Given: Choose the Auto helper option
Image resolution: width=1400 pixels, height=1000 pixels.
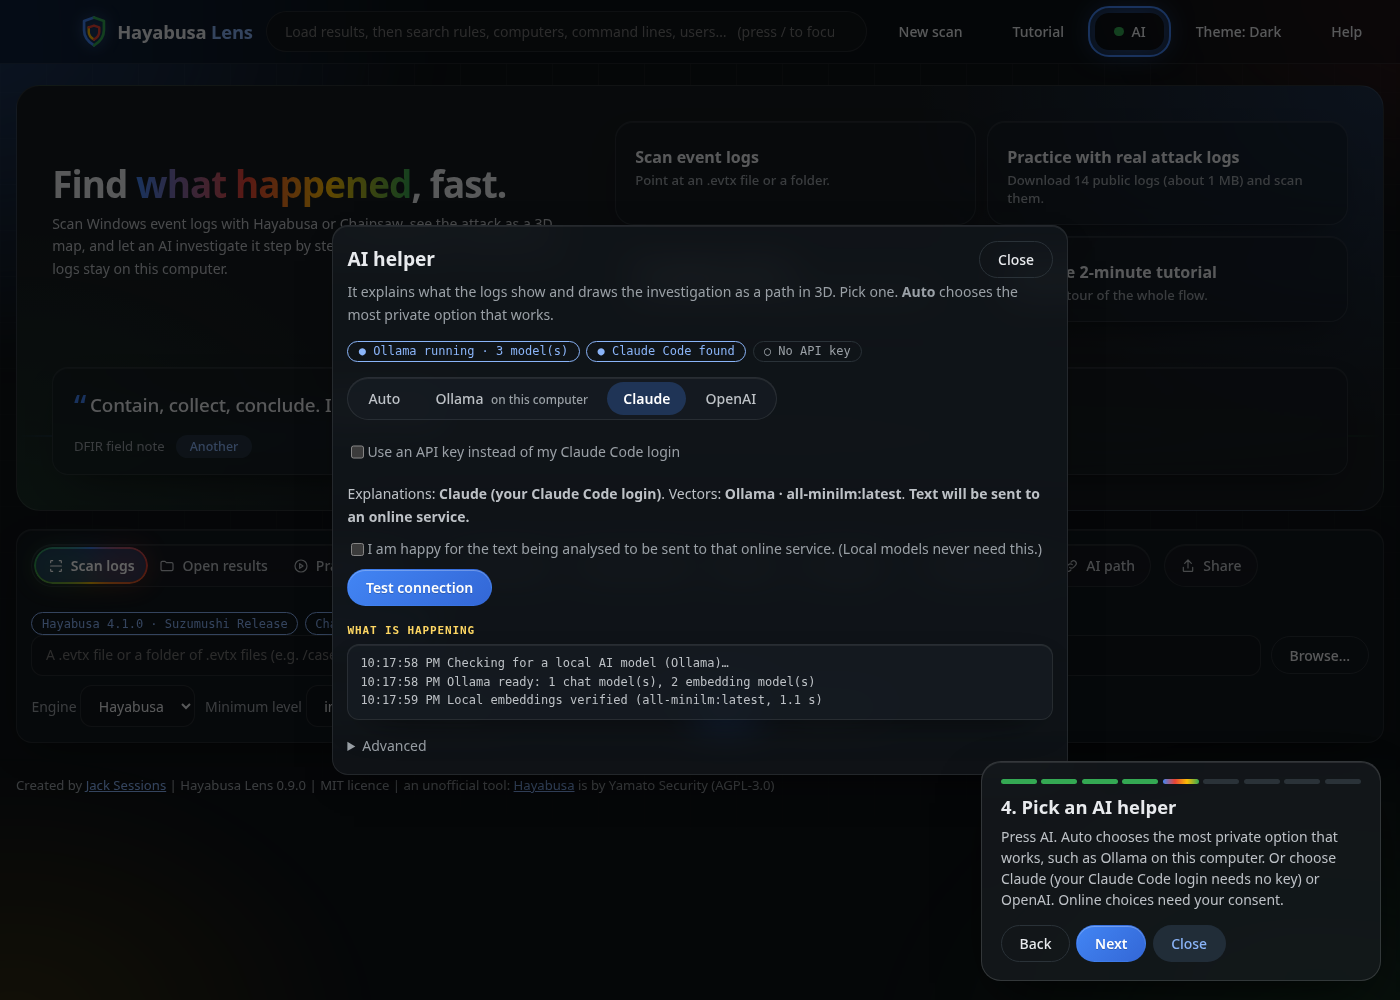Looking at the screenshot, I should (384, 399).
